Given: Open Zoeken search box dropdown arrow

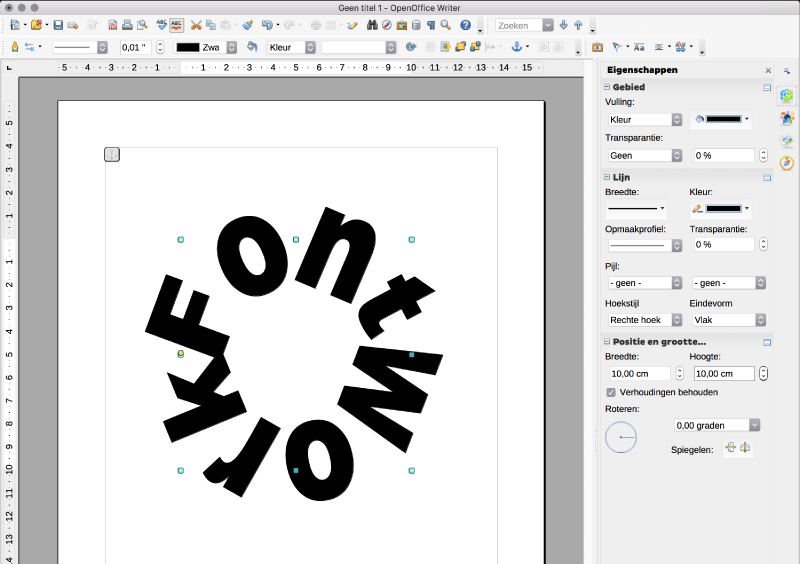Looking at the screenshot, I should 548,25.
